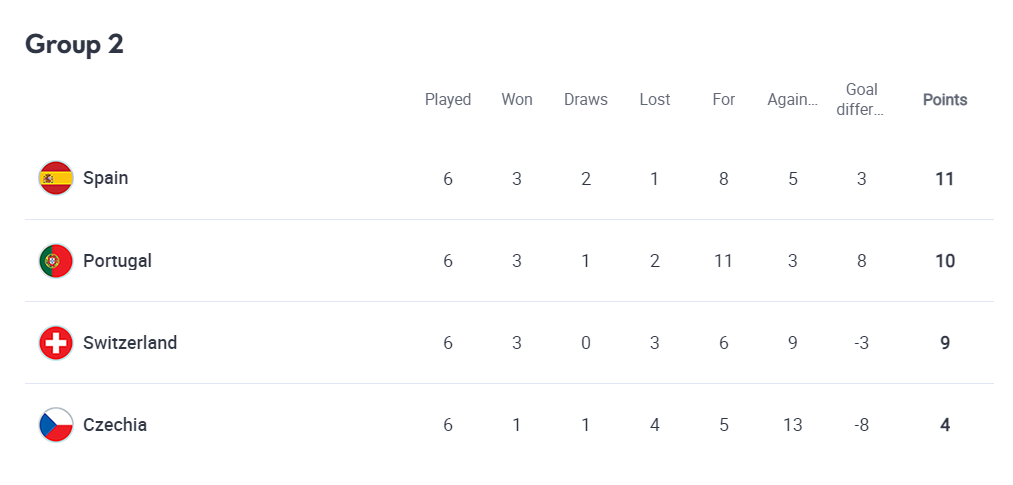This screenshot has width=1013, height=485.
Task: Click the Points column header
Action: (945, 100)
